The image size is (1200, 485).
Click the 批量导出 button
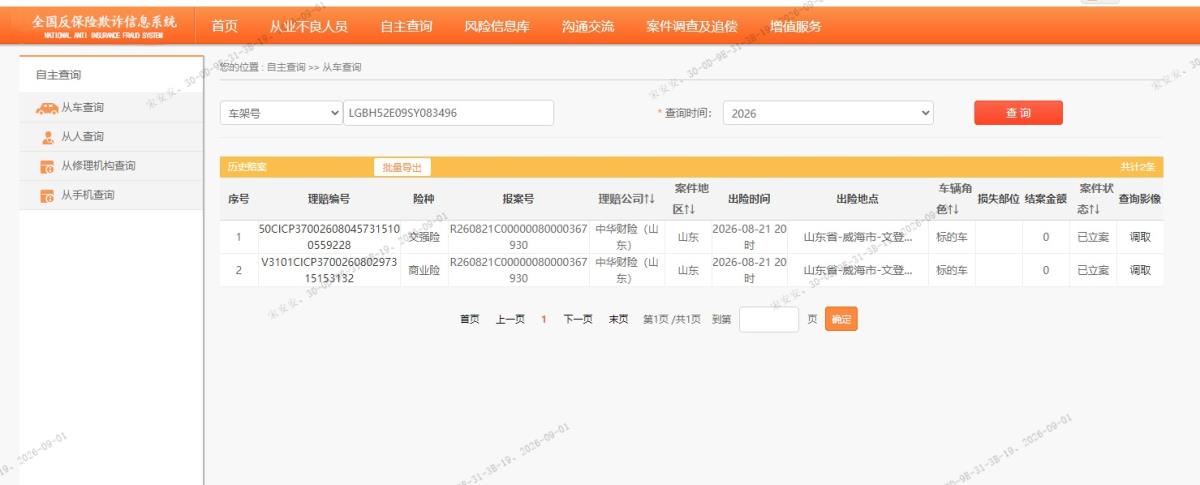[x=402, y=167]
